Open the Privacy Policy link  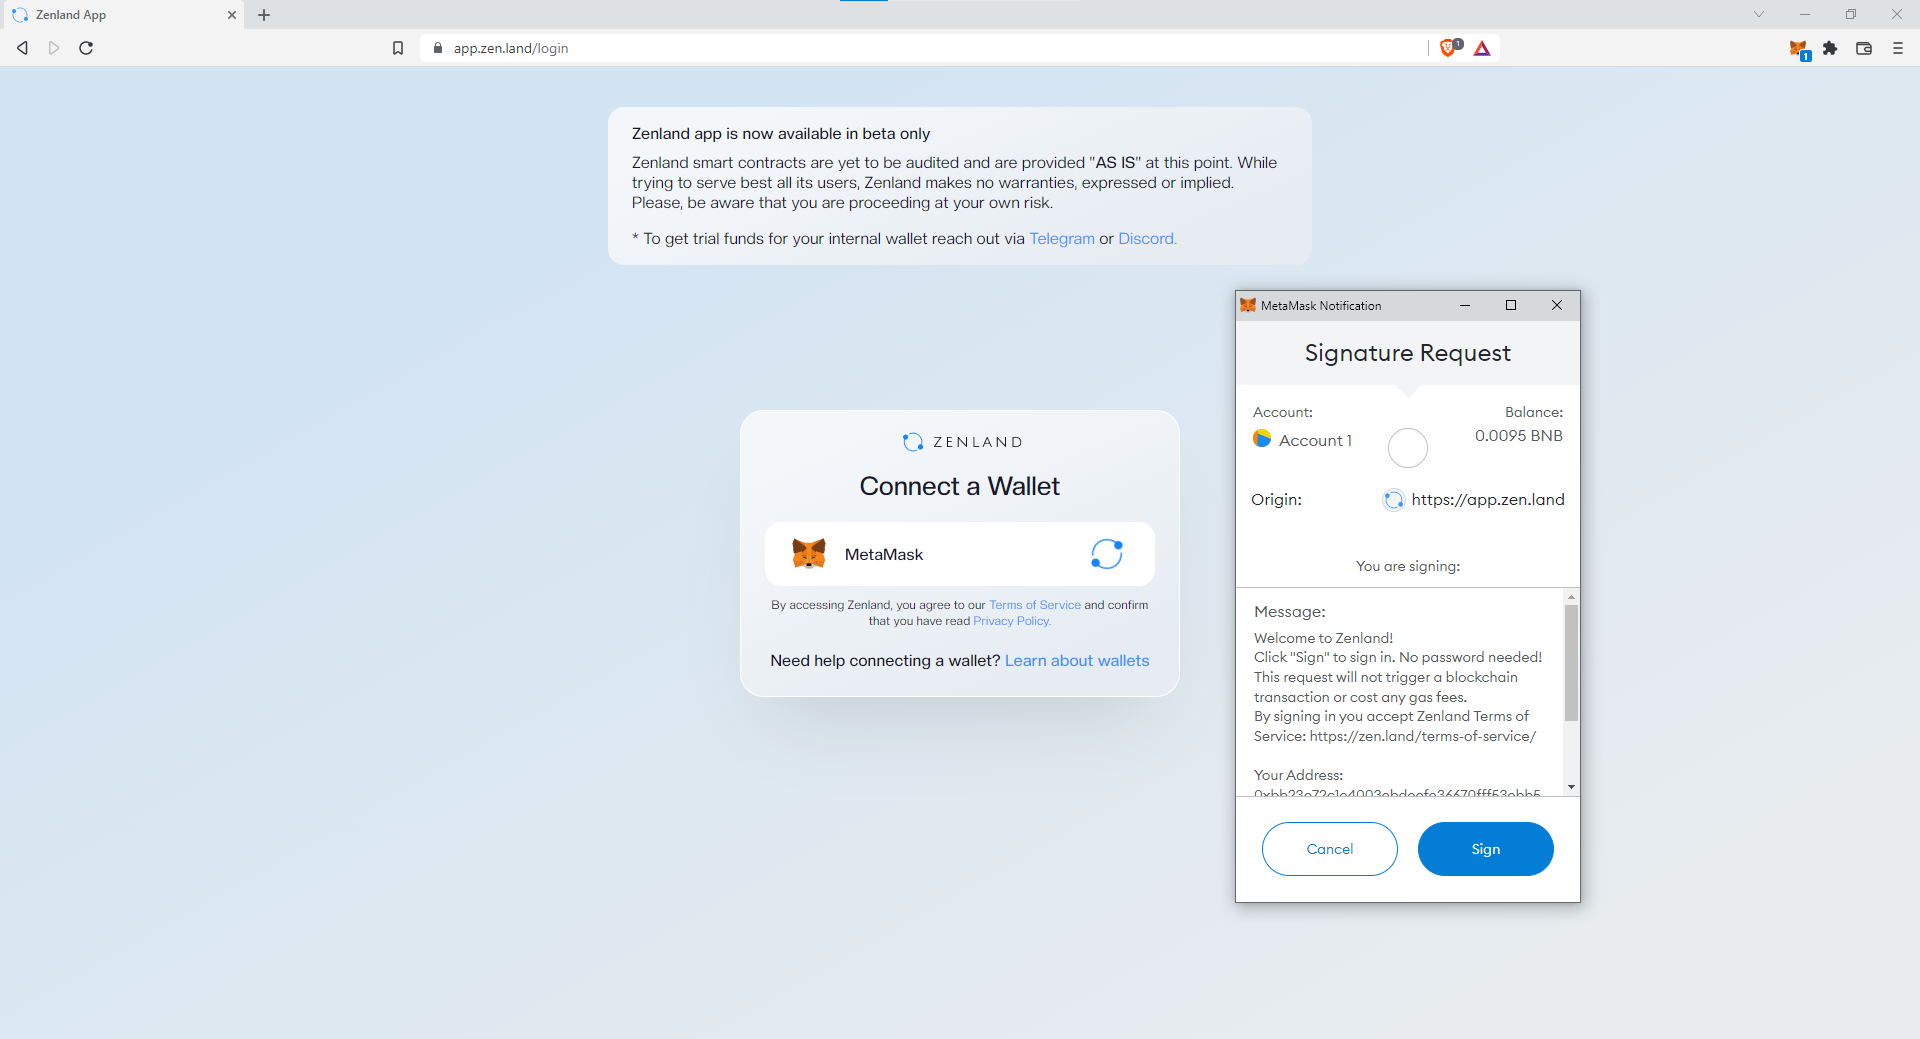(1012, 621)
